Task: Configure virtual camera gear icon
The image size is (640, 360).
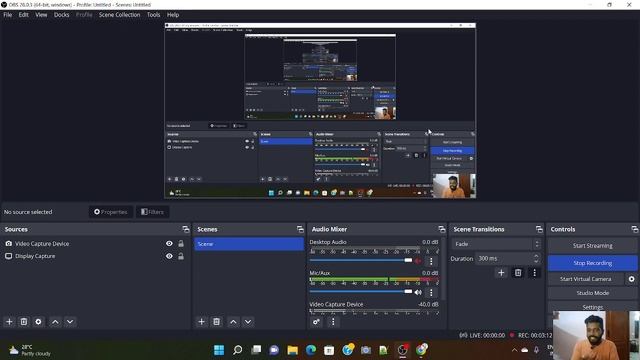Action: pyautogui.click(x=631, y=279)
